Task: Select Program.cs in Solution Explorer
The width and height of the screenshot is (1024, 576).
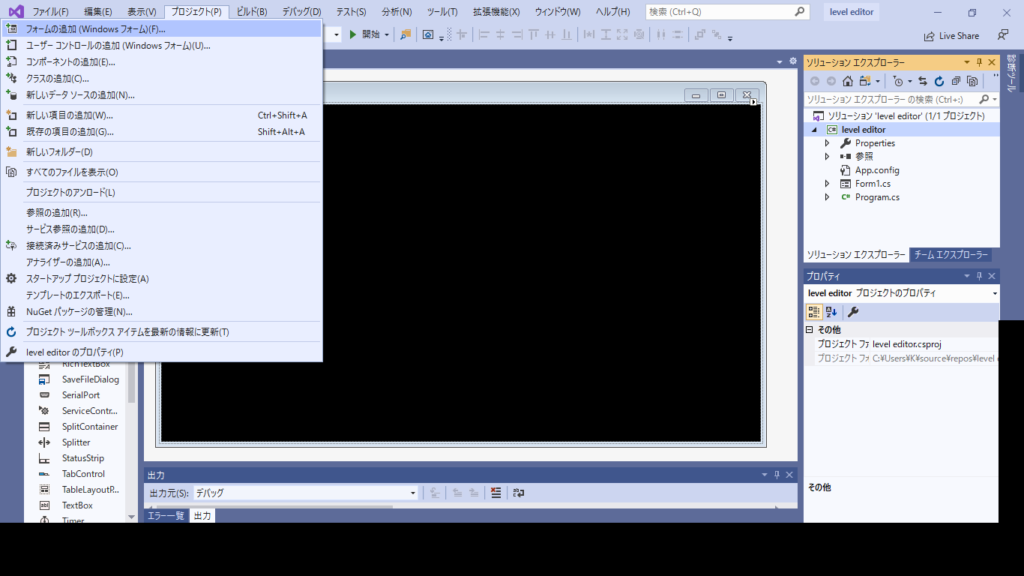Action: (x=877, y=197)
